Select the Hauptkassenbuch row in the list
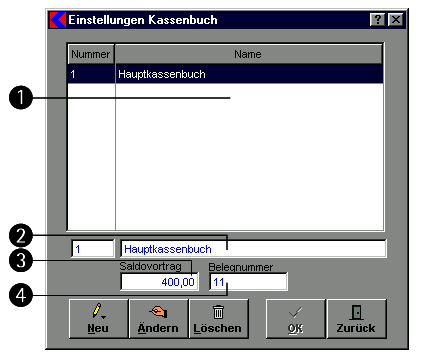Viewport: 424px width, 363px height. pyautogui.click(x=225, y=74)
